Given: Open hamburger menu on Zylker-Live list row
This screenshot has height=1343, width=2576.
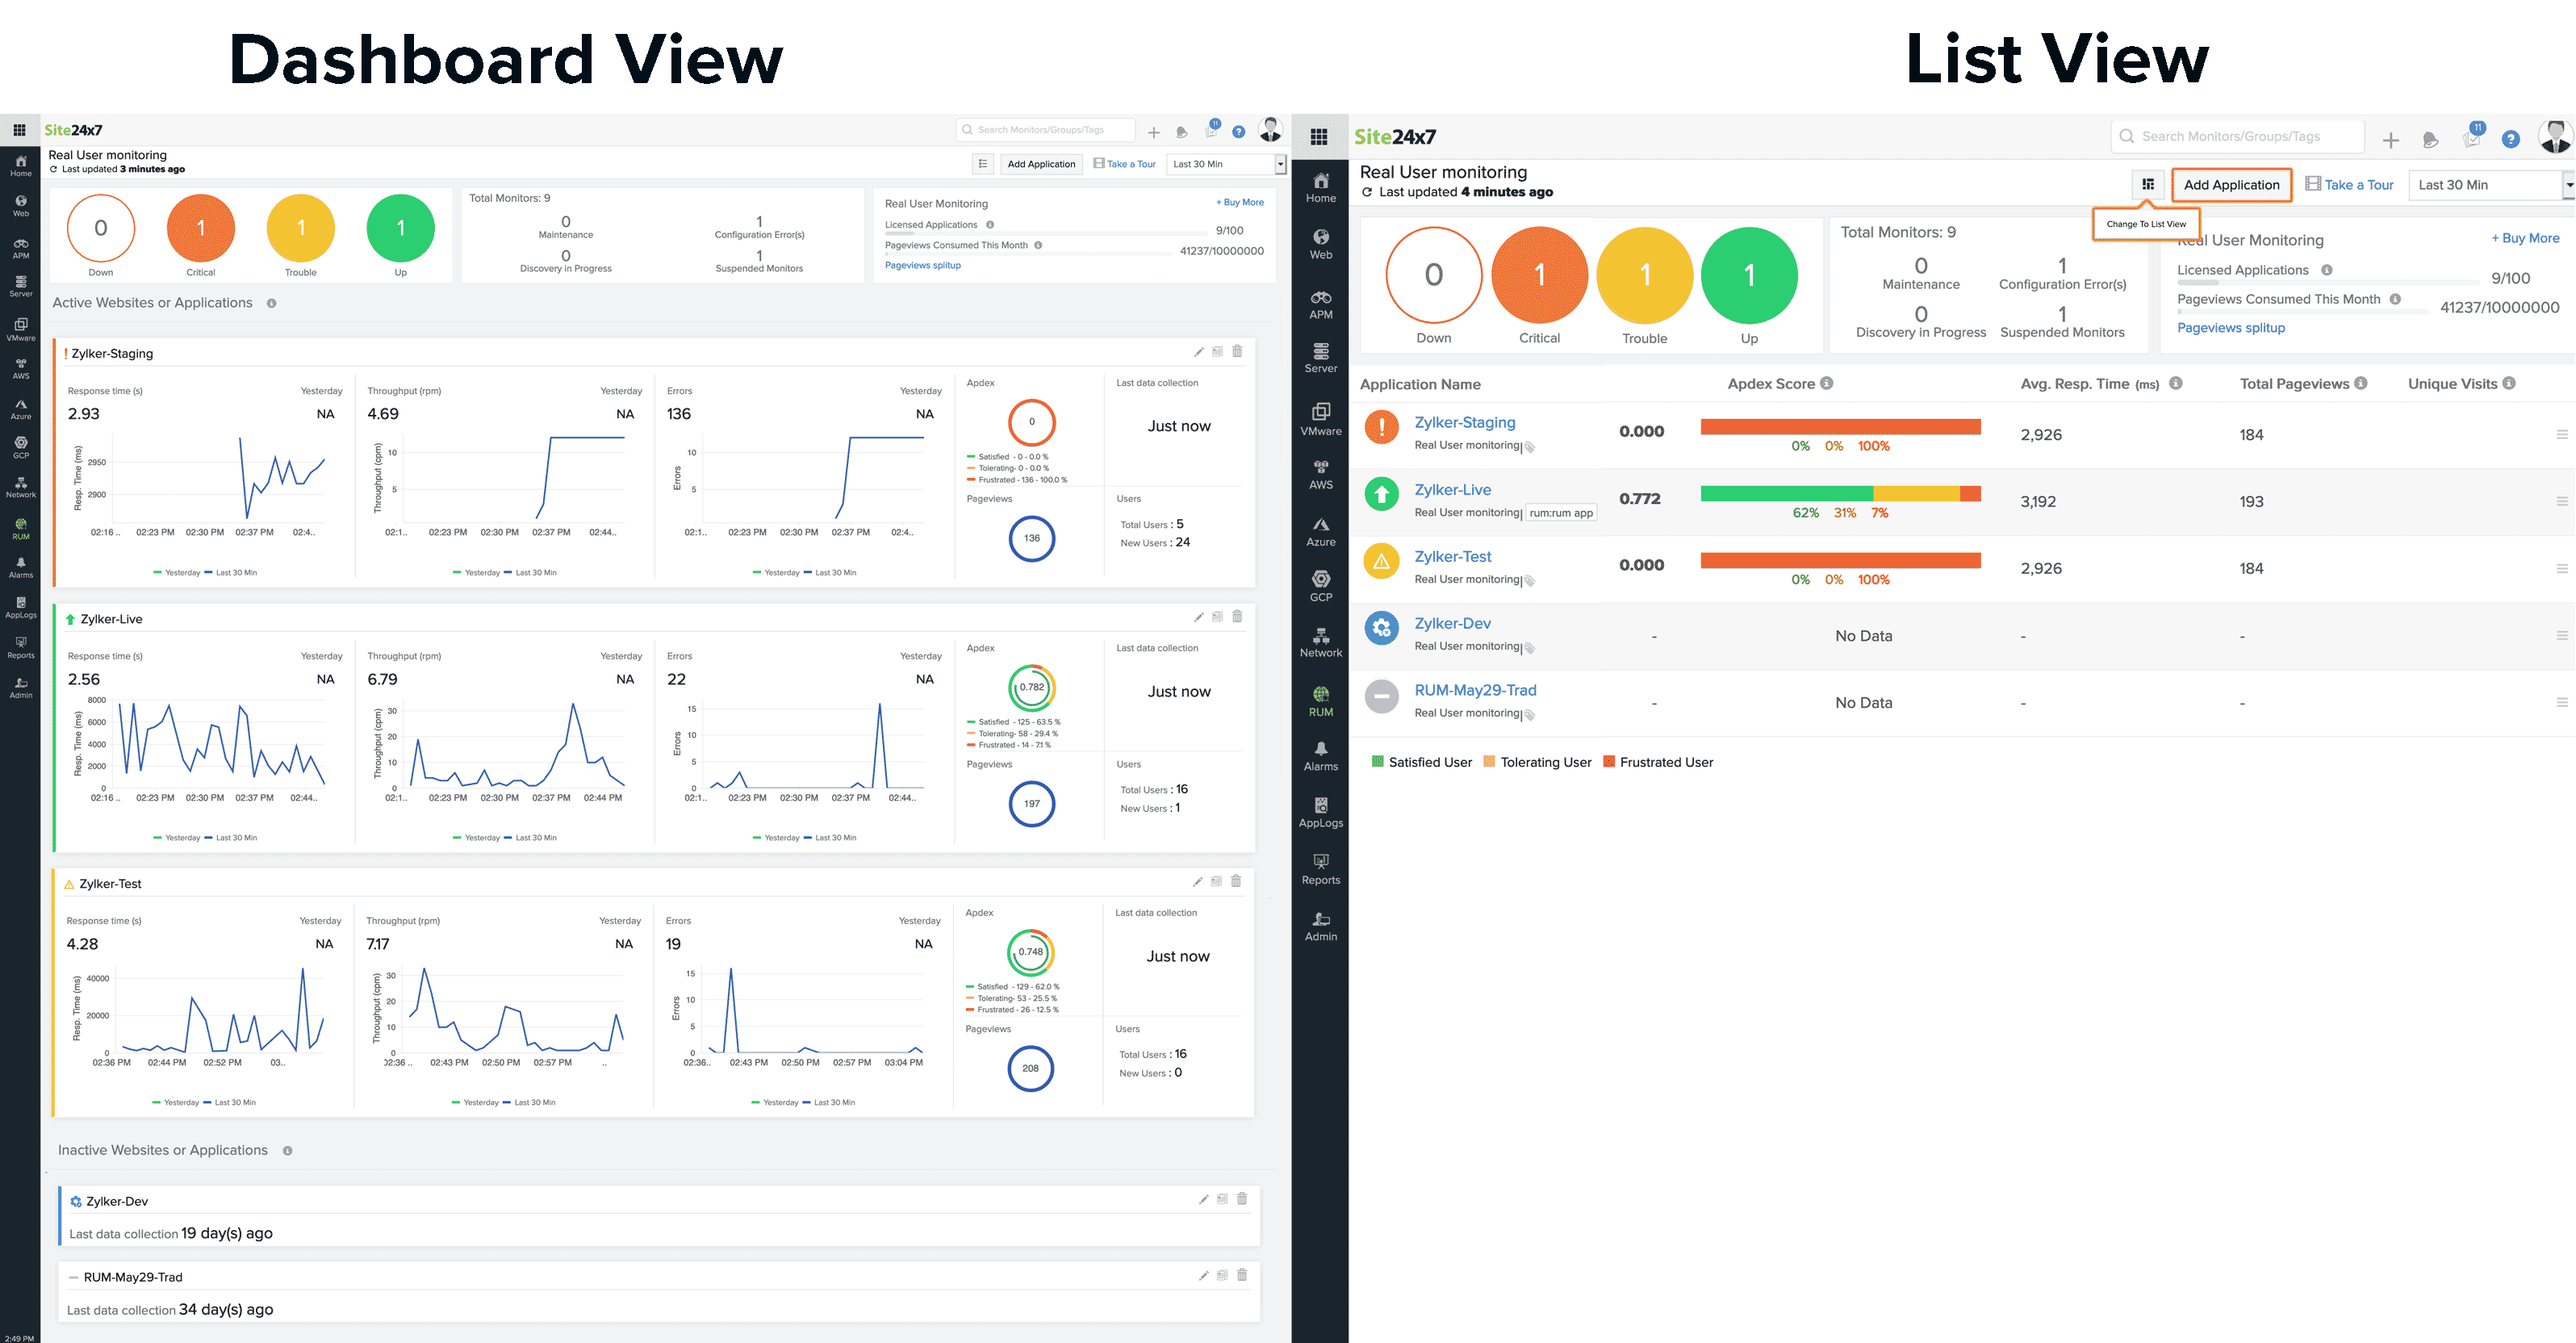Looking at the screenshot, I should [2561, 501].
